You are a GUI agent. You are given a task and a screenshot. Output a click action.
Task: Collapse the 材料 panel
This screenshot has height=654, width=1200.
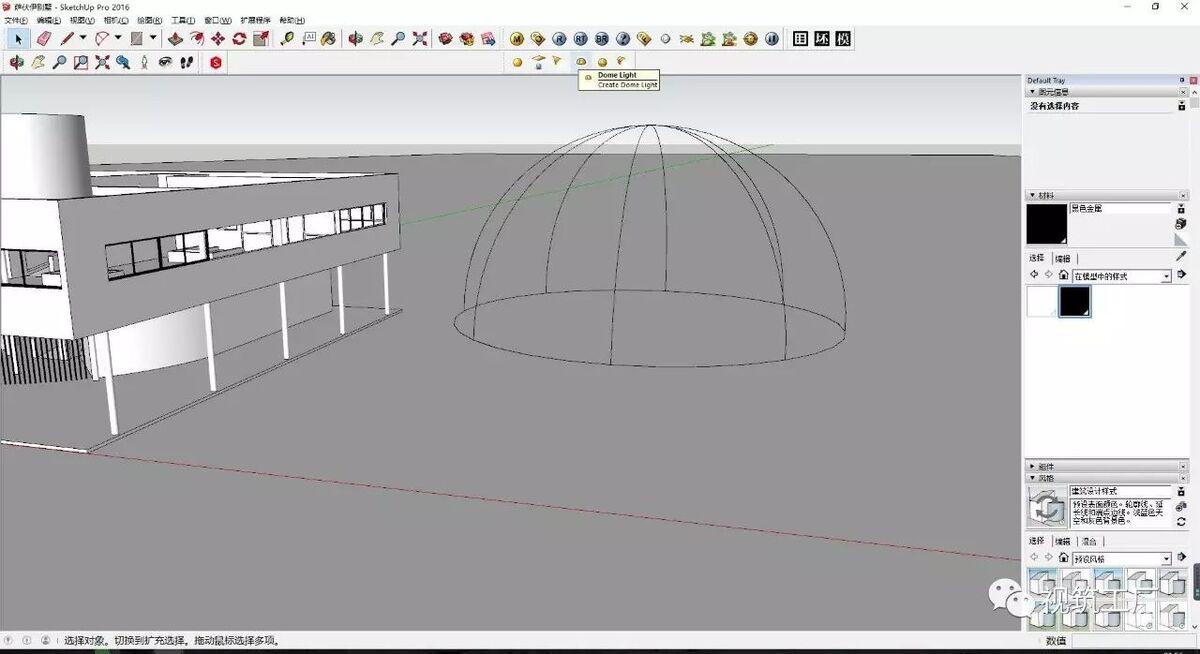(x=1033, y=196)
